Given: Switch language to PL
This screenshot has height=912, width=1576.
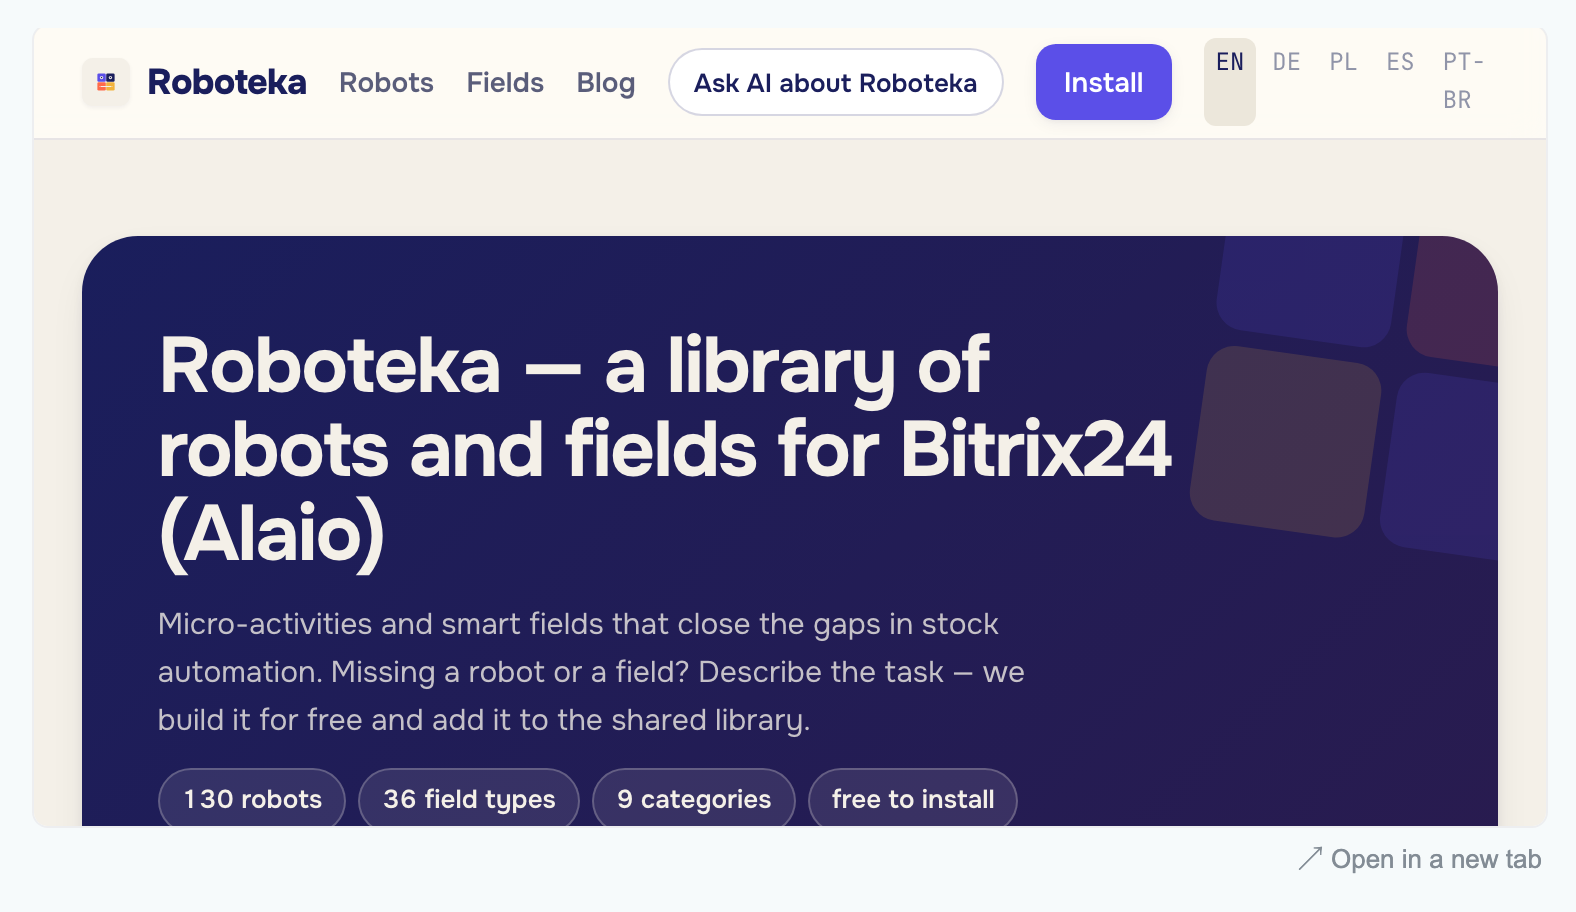Looking at the screenshot, I should tap(1343, 62).
